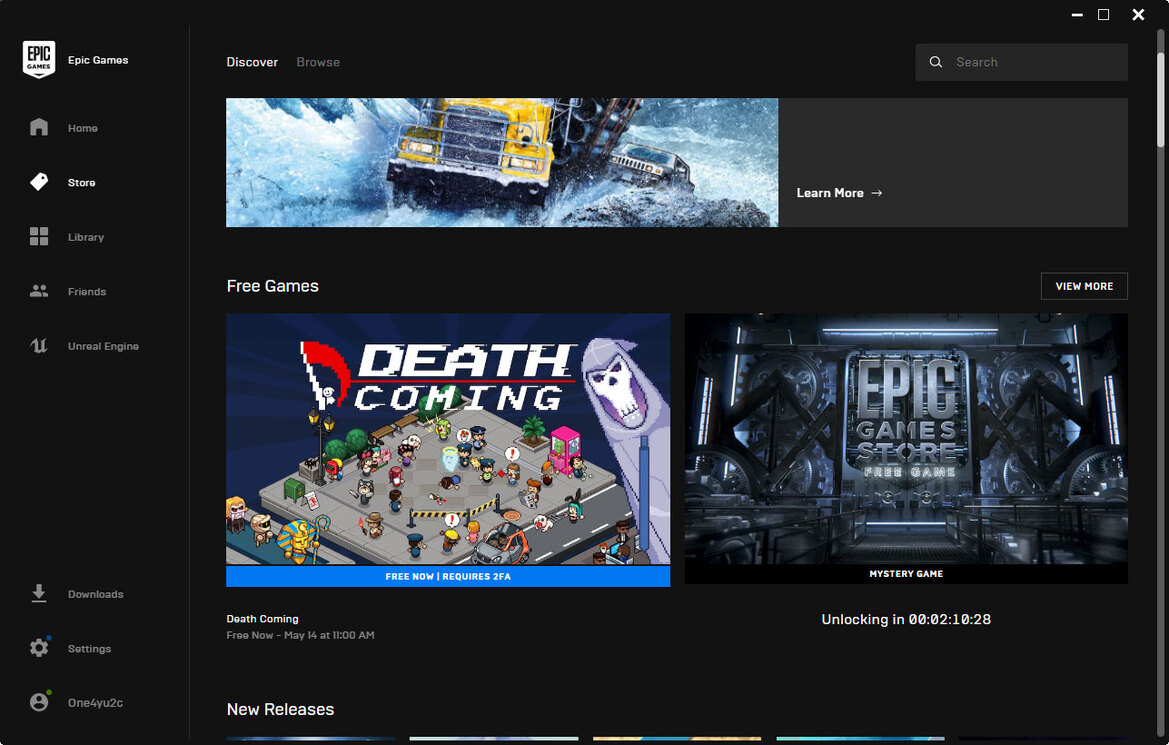
Task: Click the Search input field
Action: click(x=1021, y=62)
